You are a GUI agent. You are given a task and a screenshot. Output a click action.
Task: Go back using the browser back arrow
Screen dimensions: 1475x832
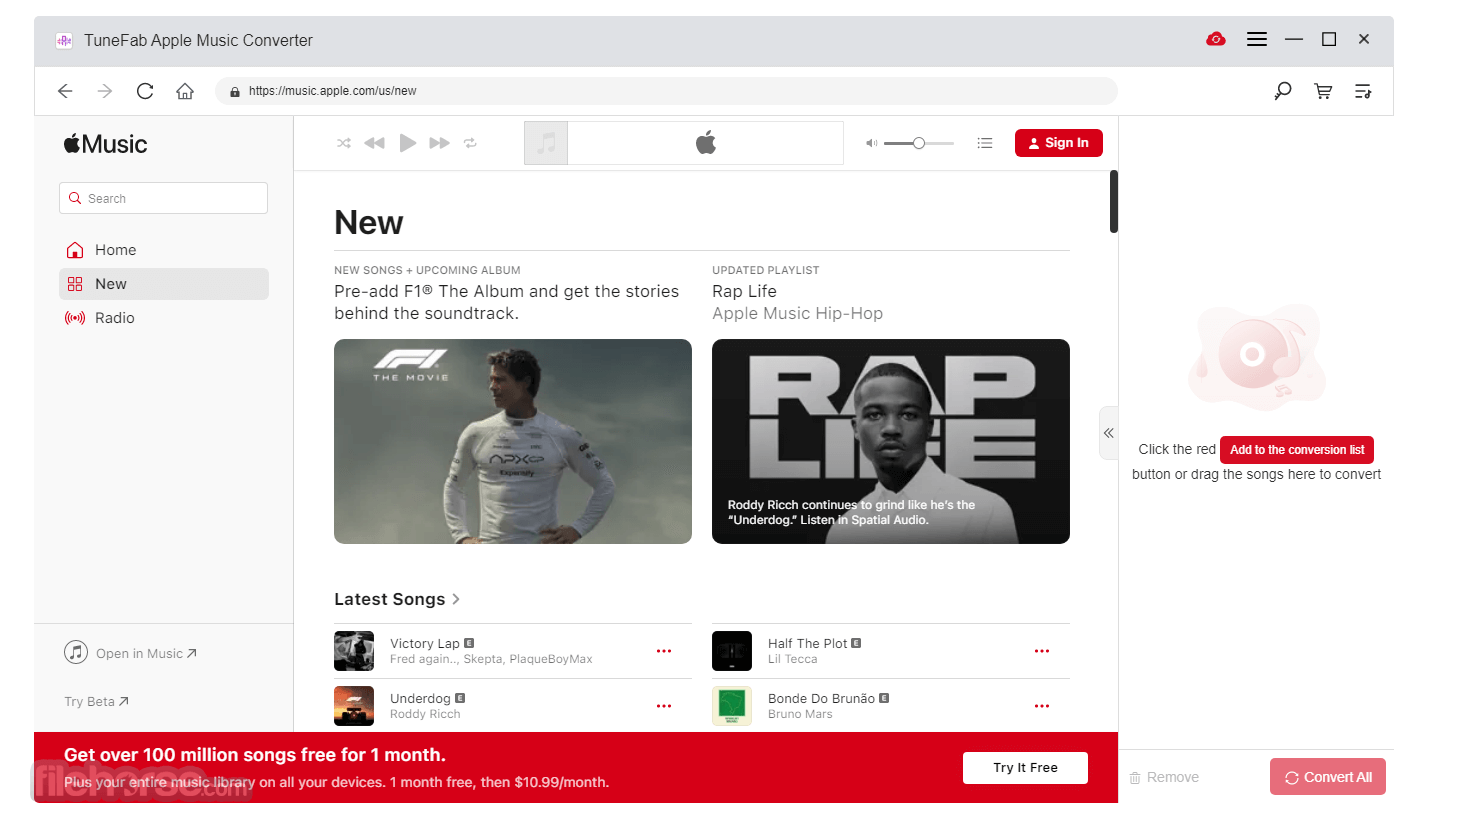(x=65, y=91)
